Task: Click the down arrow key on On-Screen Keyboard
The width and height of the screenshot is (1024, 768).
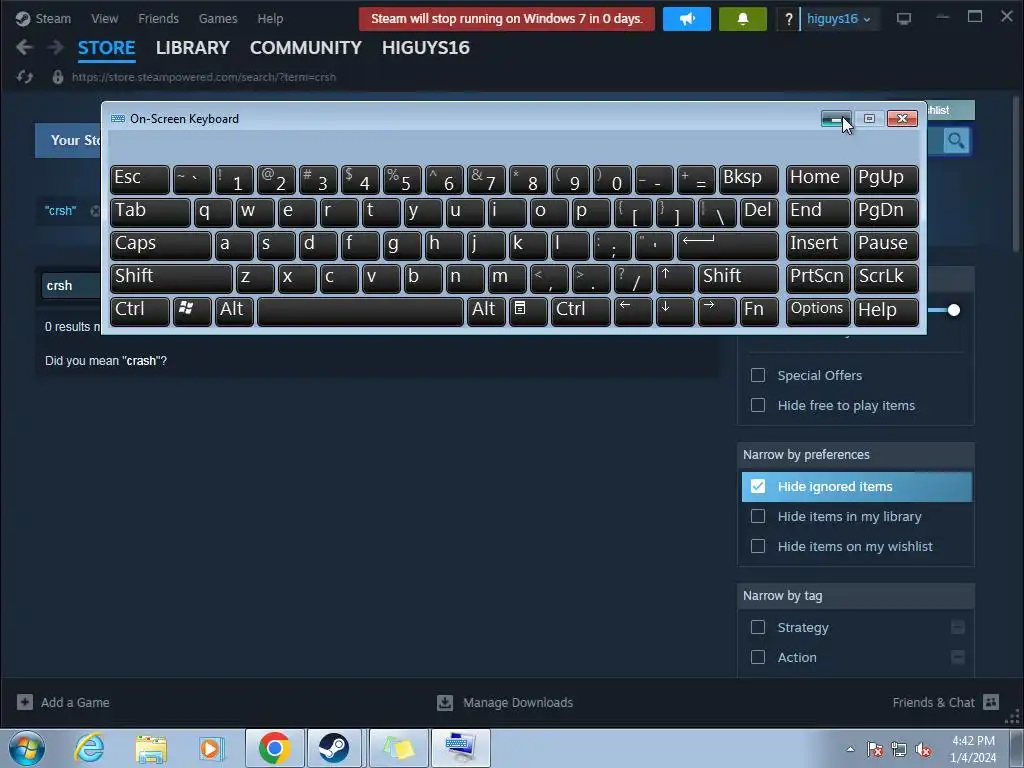Action: tap(675, 311)
